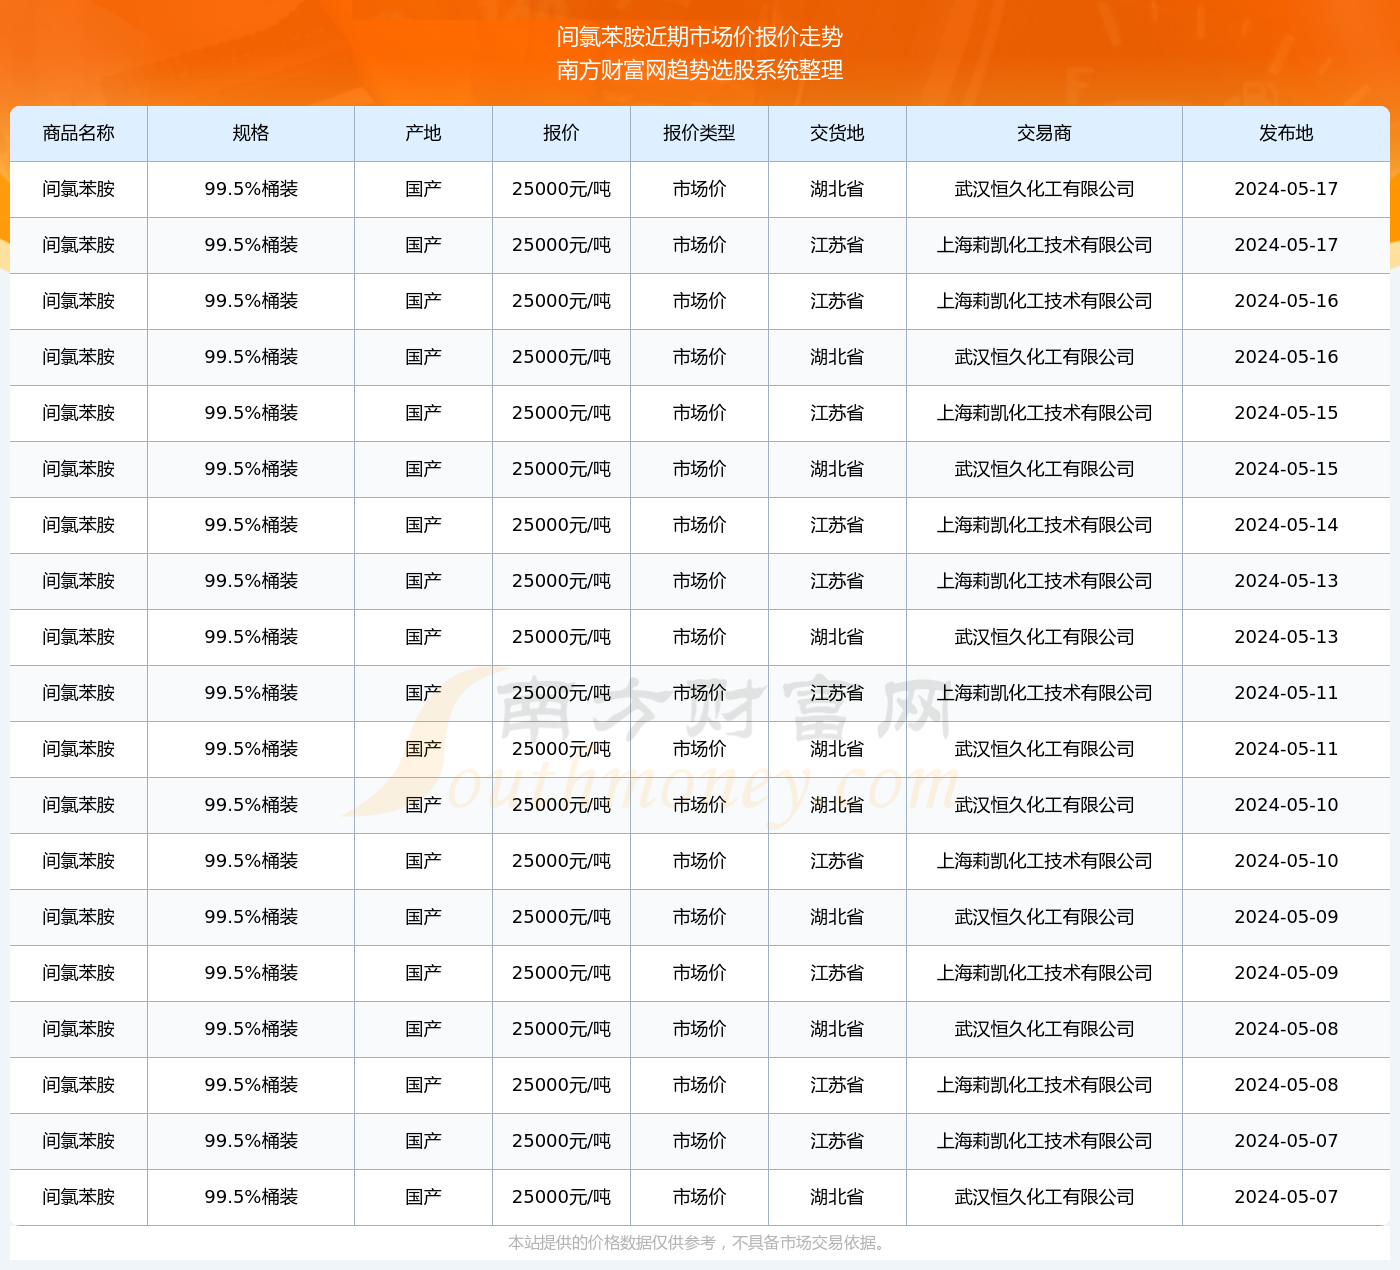Click date 2024-05-10 in the 上海莉凯 row
1400x1270 pixels.
(1287, 861)
